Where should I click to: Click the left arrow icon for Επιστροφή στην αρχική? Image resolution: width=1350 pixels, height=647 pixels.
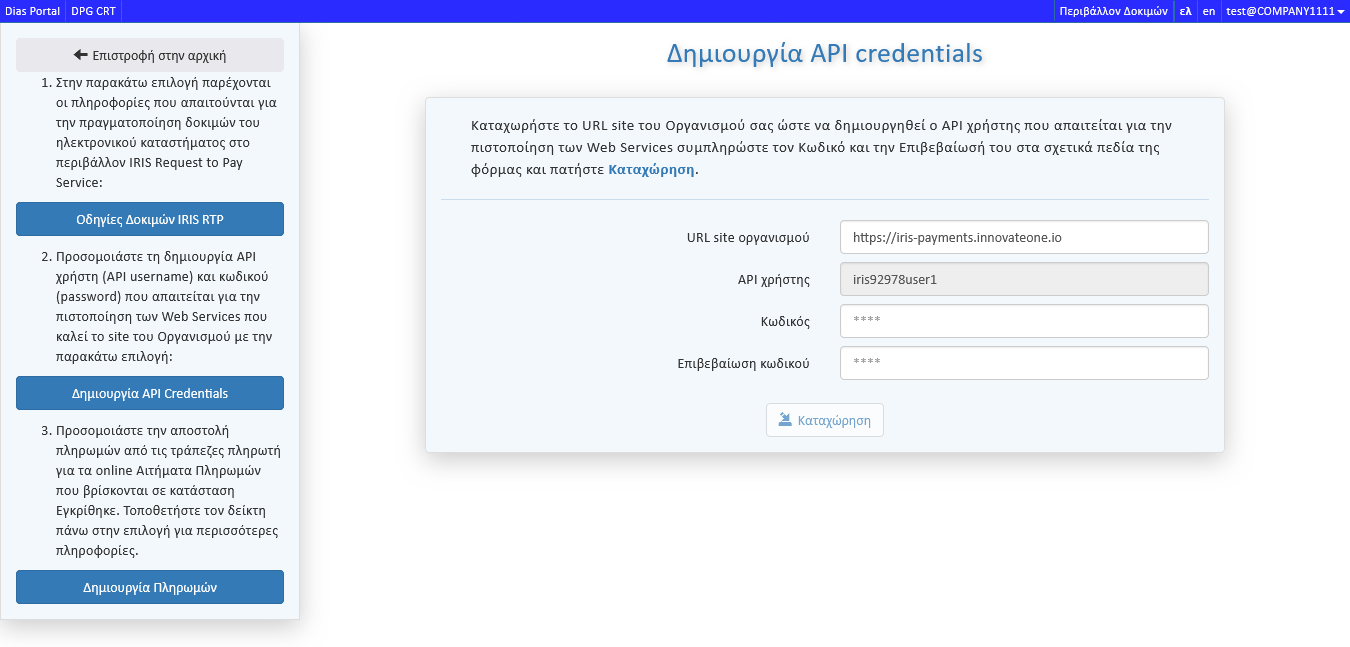[81, 55]
